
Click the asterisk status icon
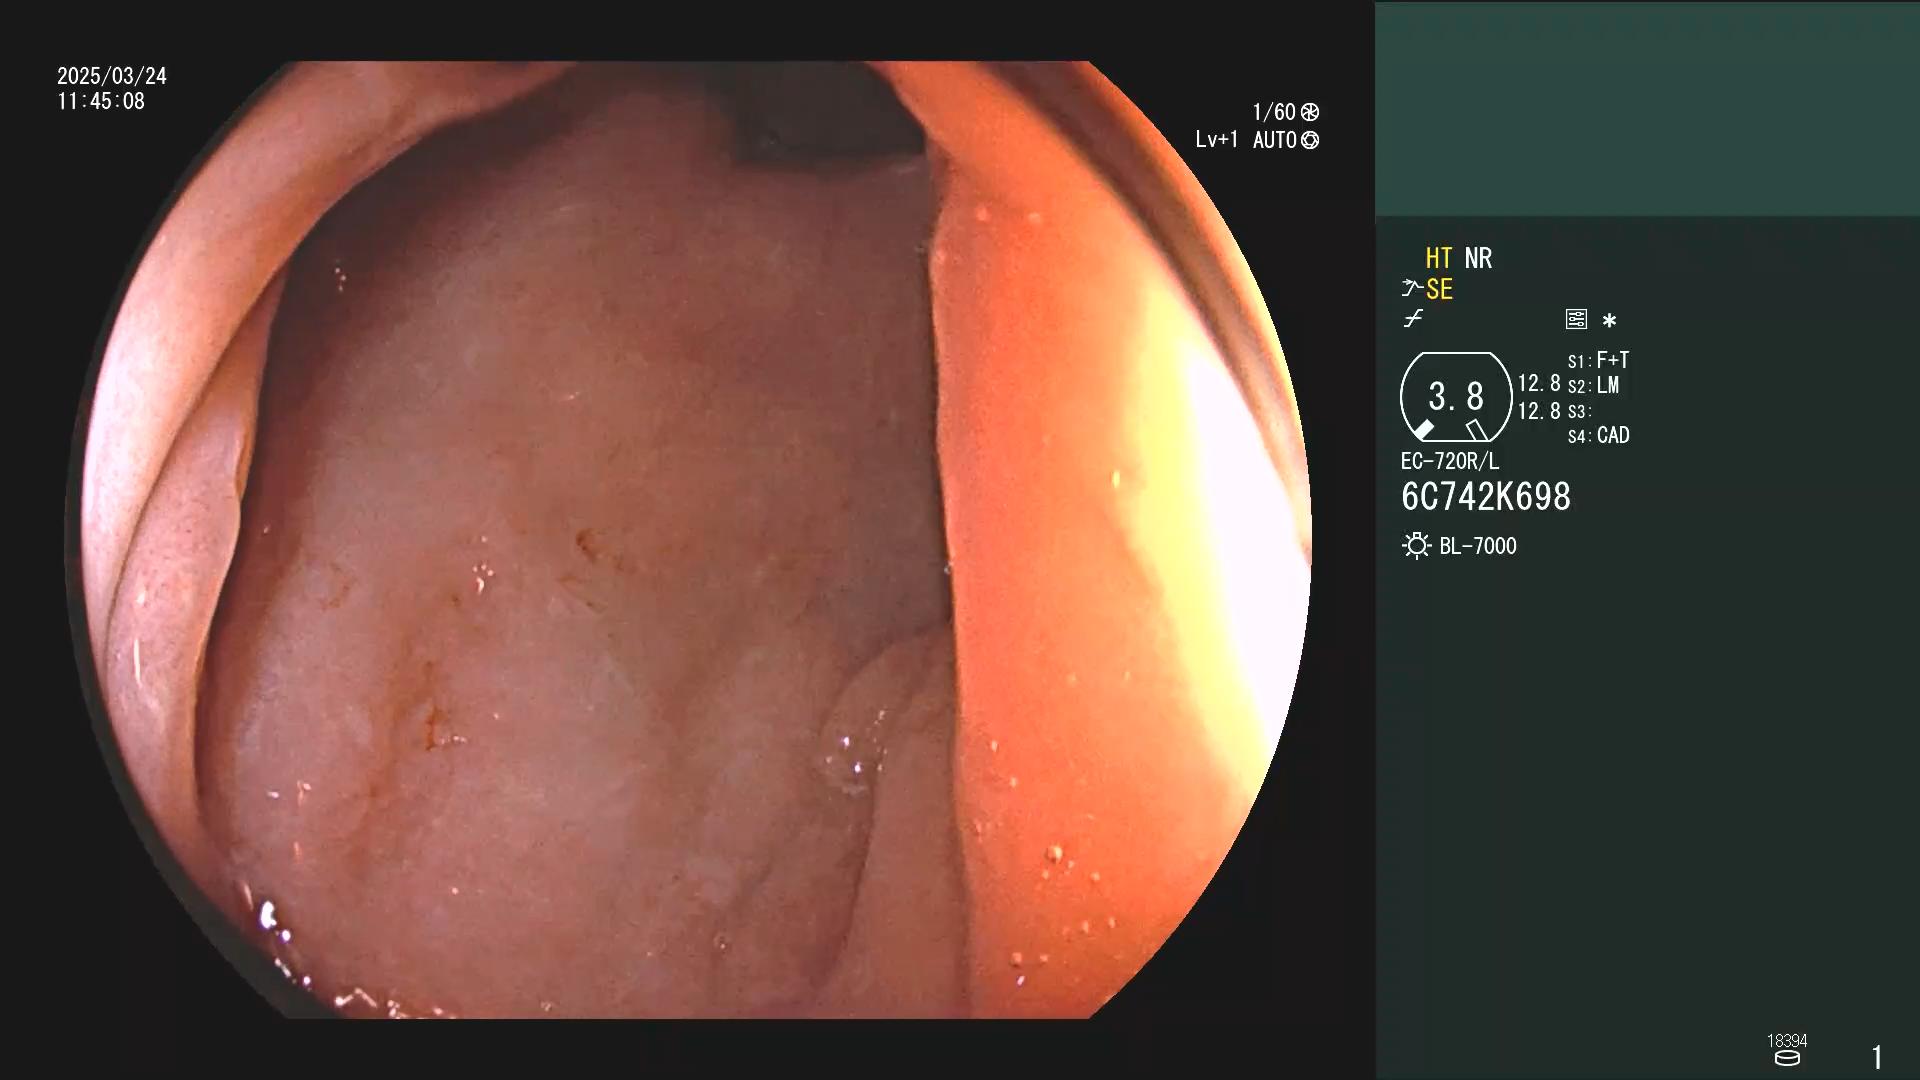click(x=1609, y=321)
